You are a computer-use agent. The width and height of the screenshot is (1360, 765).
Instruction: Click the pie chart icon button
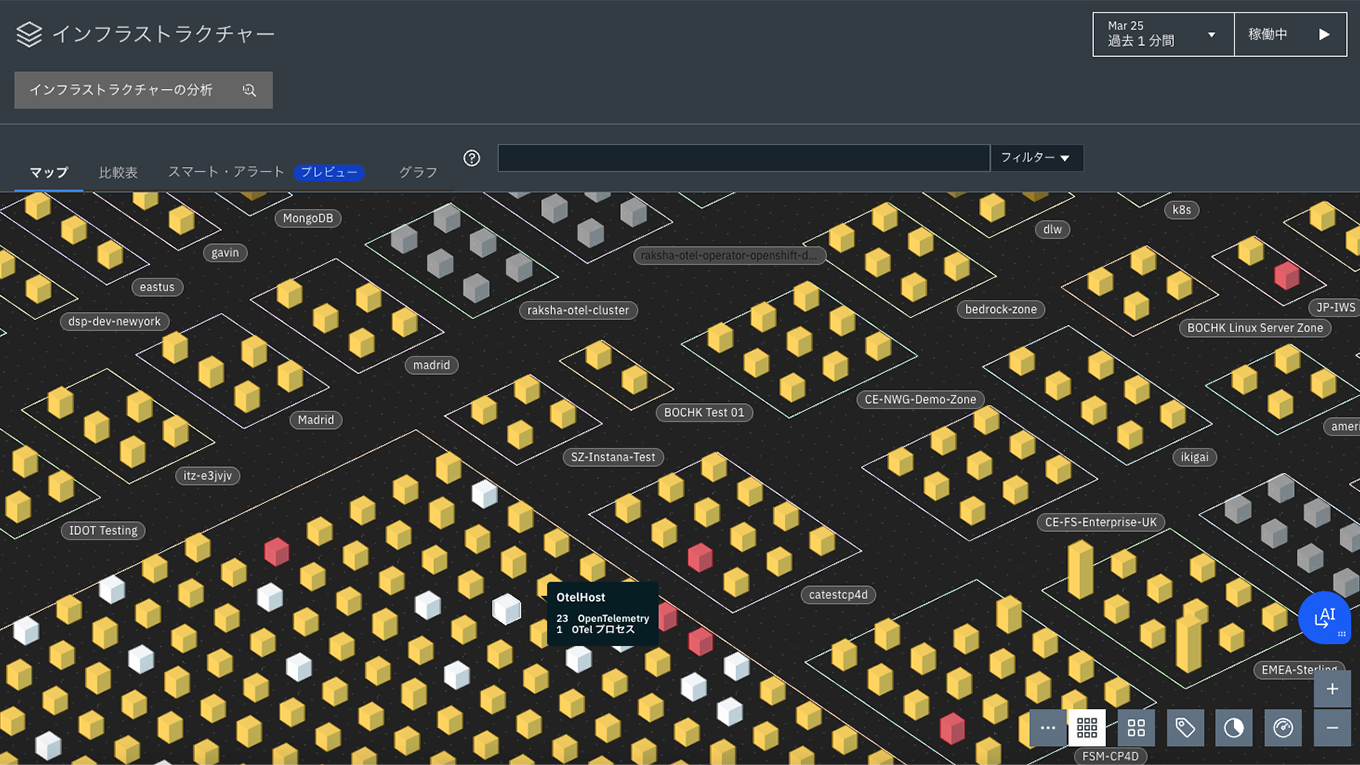(1234, 728)
